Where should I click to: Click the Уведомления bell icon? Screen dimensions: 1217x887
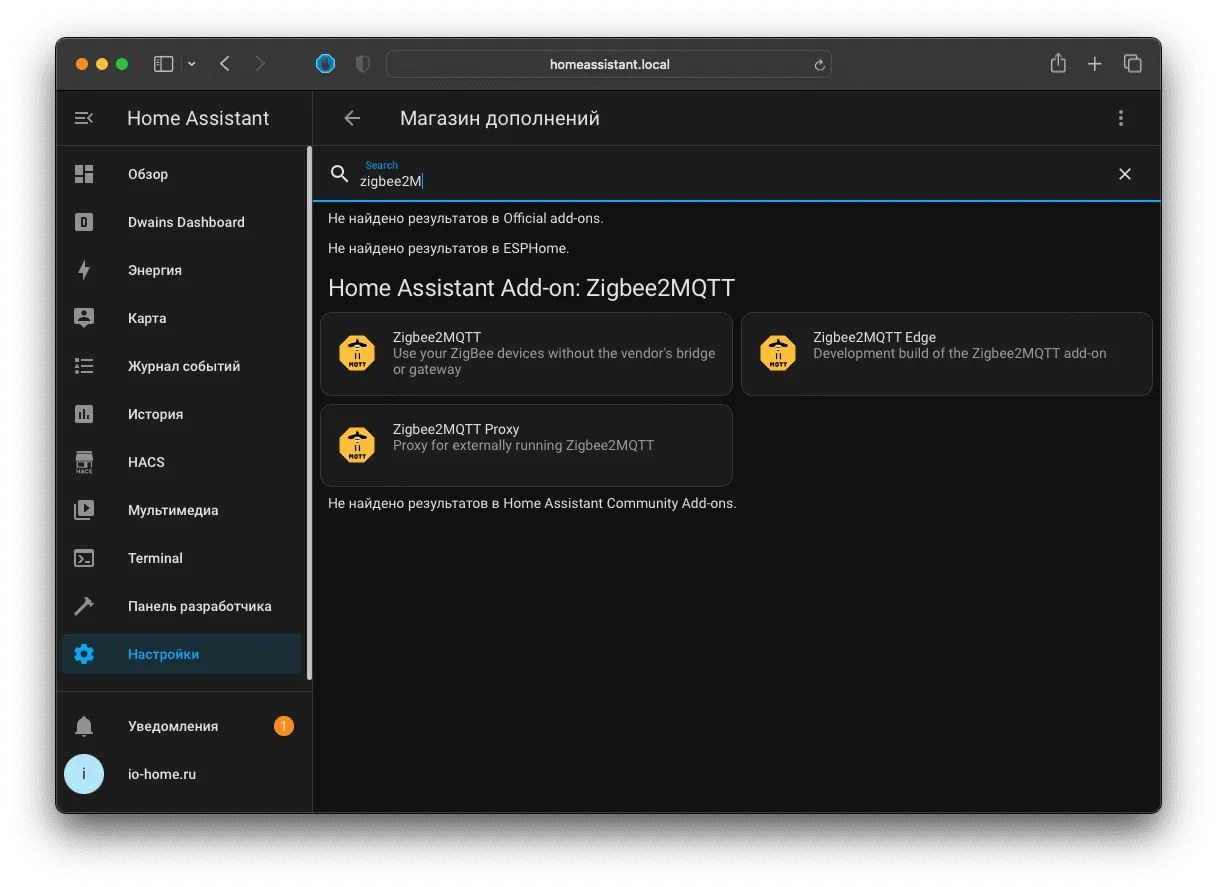(x=84, y=726)
